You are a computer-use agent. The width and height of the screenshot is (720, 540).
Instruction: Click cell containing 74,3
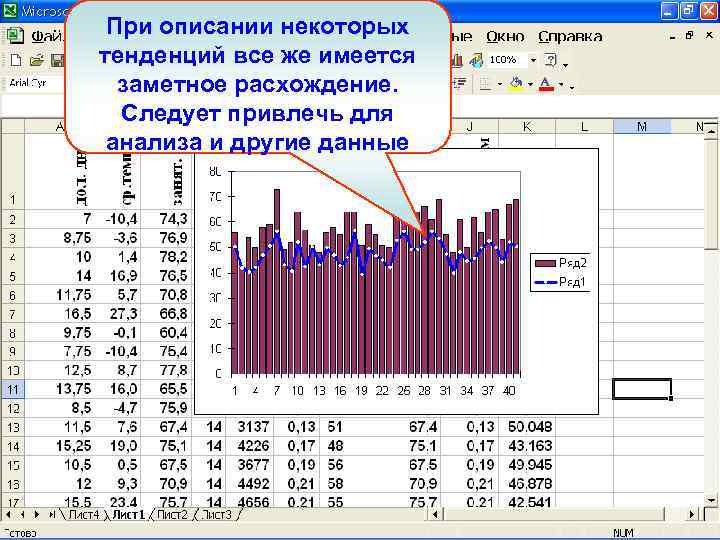click(166, 219)
